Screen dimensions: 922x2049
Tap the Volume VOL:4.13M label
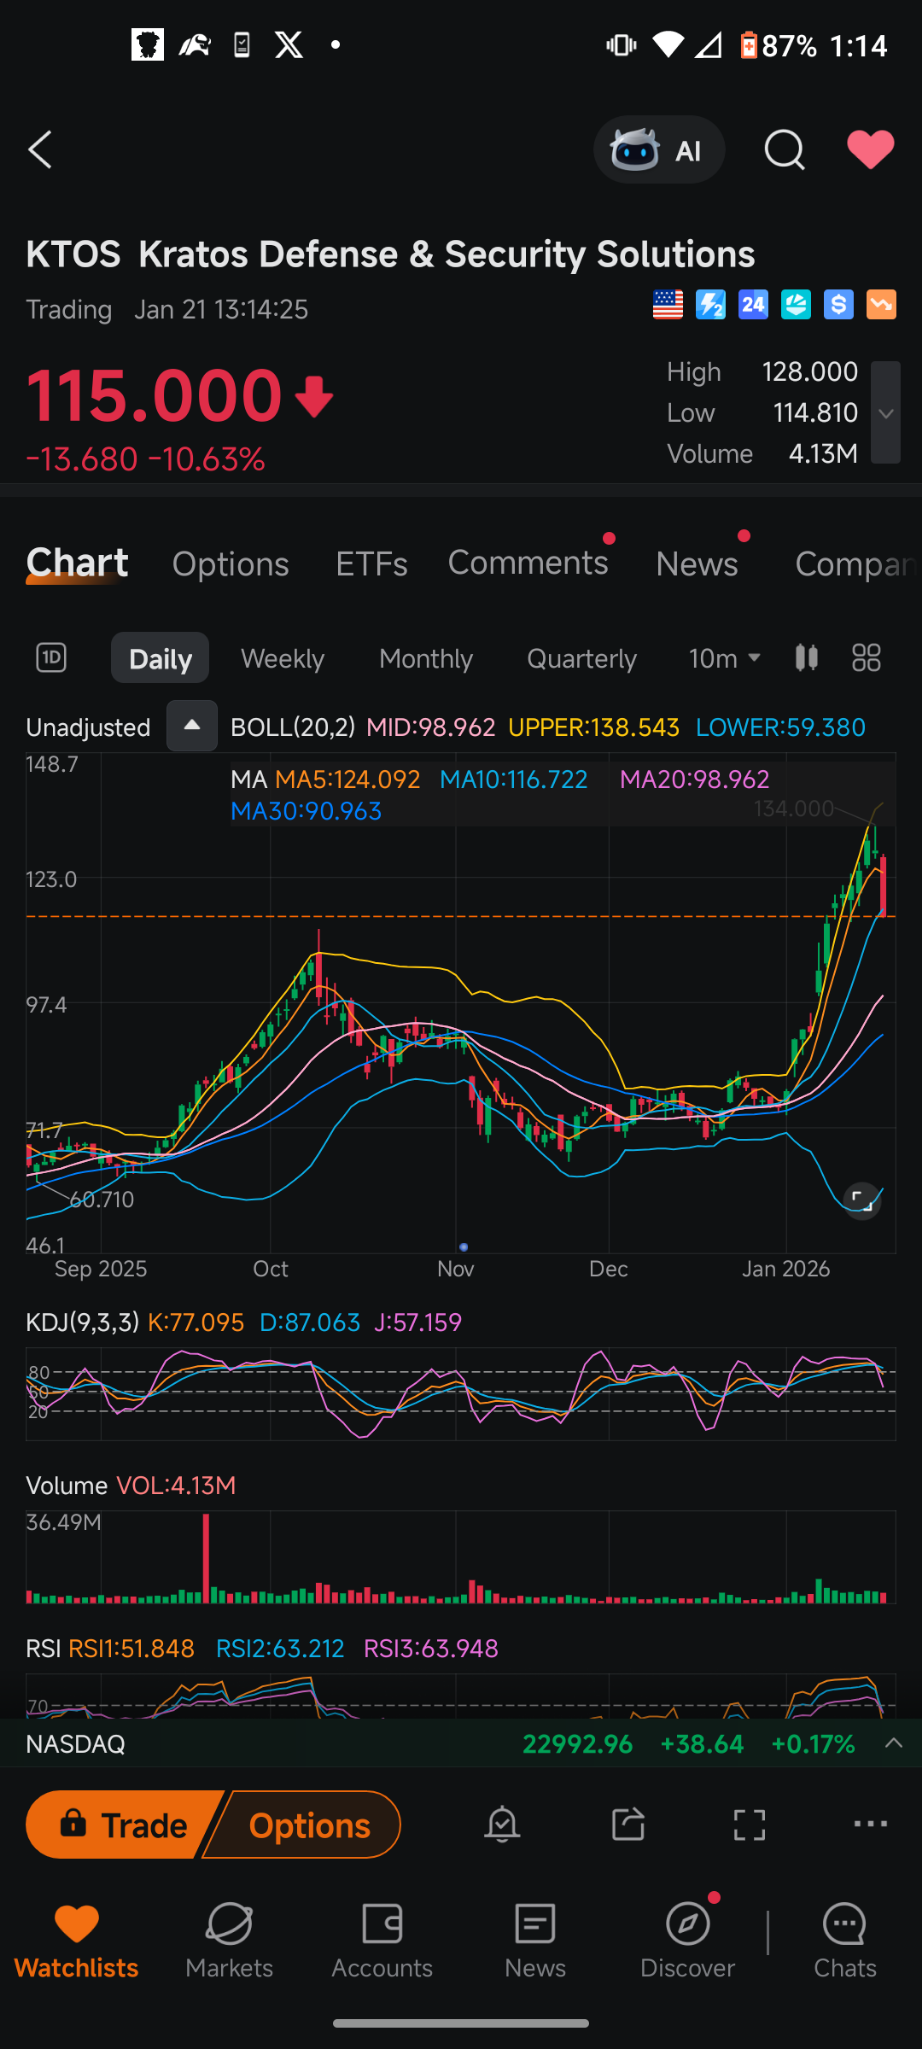[x=131, y=1486]
